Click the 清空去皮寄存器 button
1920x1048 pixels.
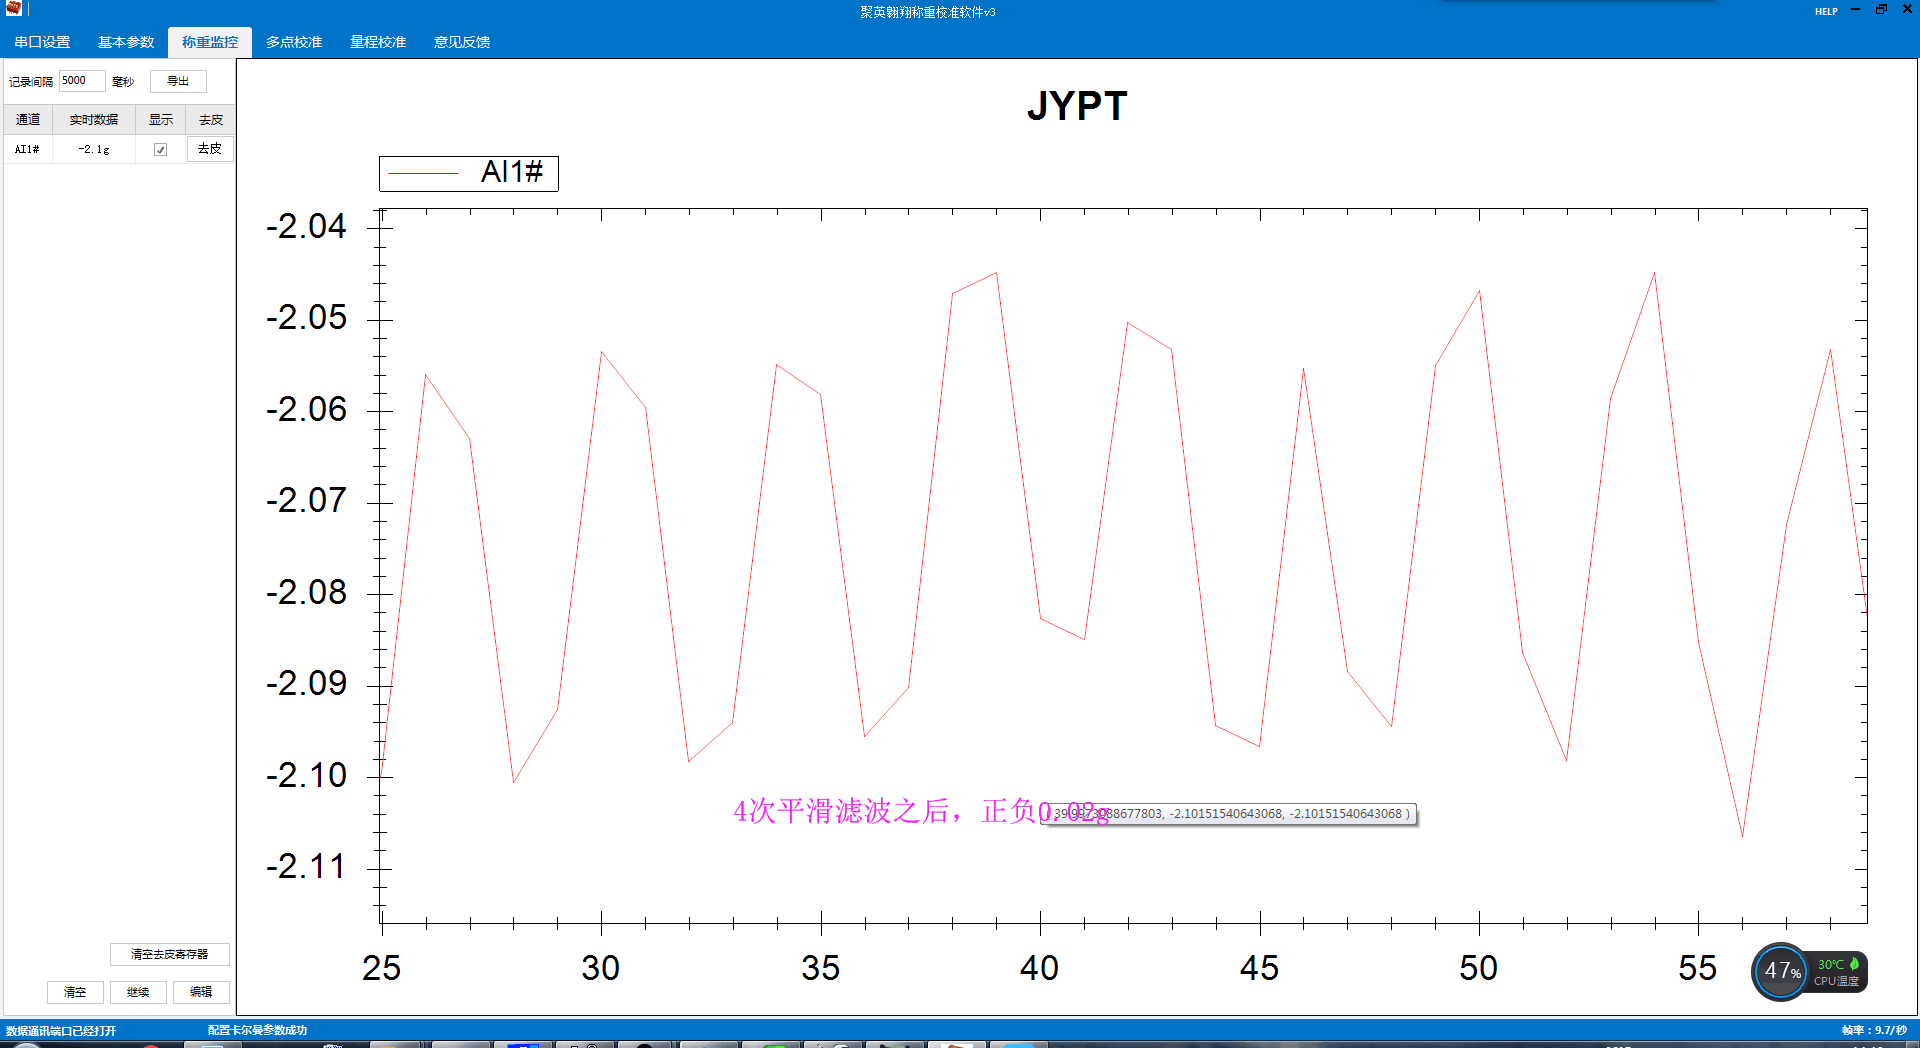[170, 954]
